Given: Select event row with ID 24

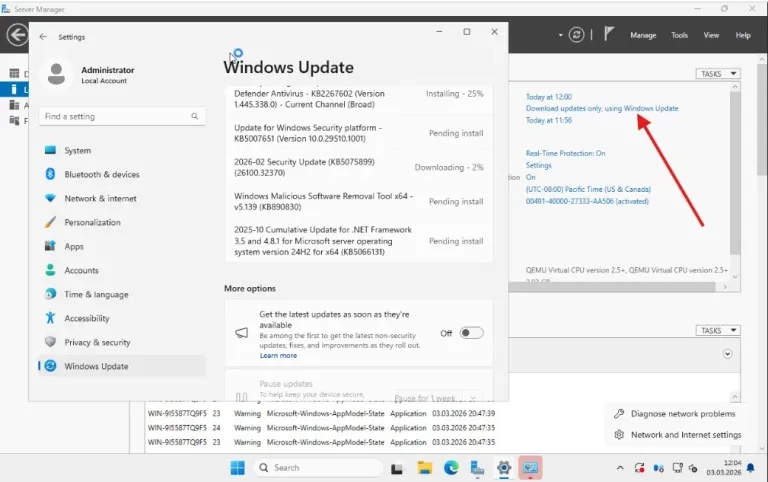Looking at the screenshot, I should point(321,428).
